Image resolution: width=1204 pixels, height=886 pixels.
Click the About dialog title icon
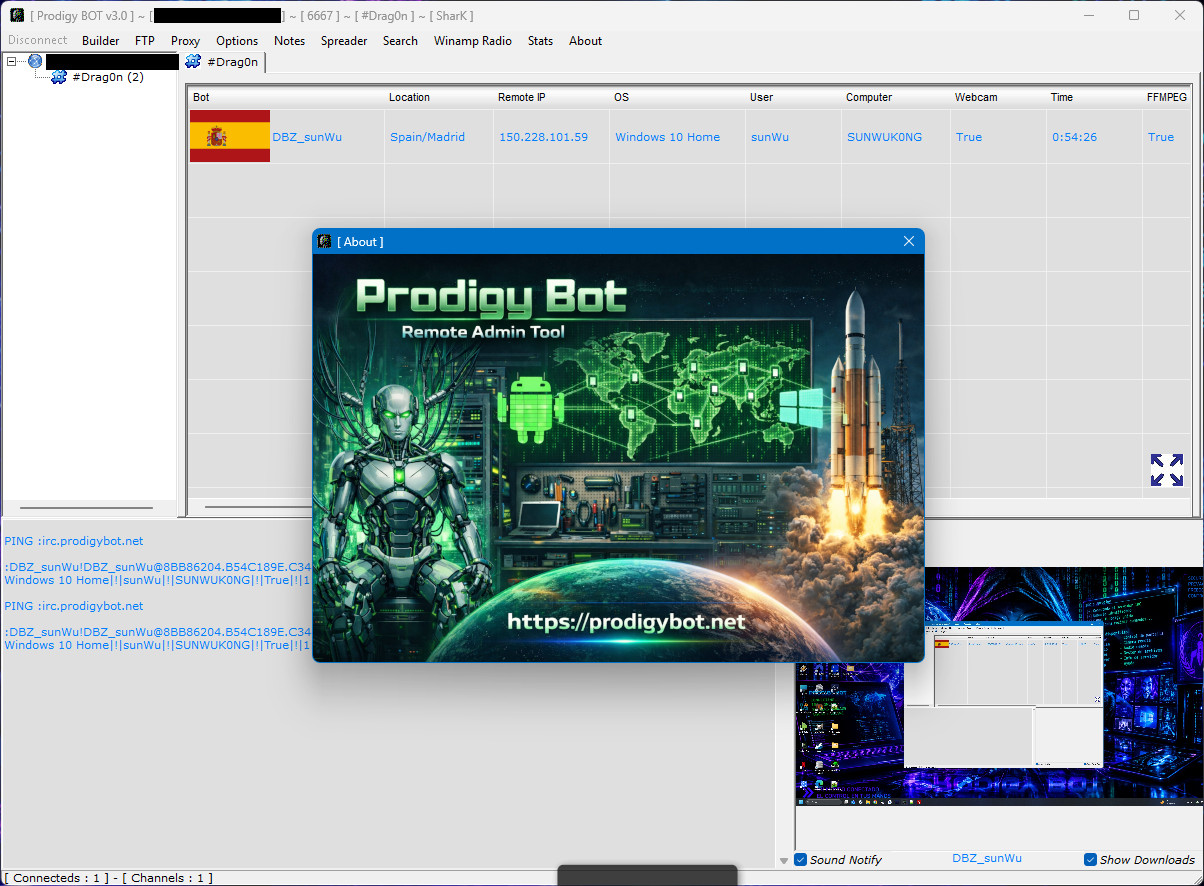(x=325, y=241)
